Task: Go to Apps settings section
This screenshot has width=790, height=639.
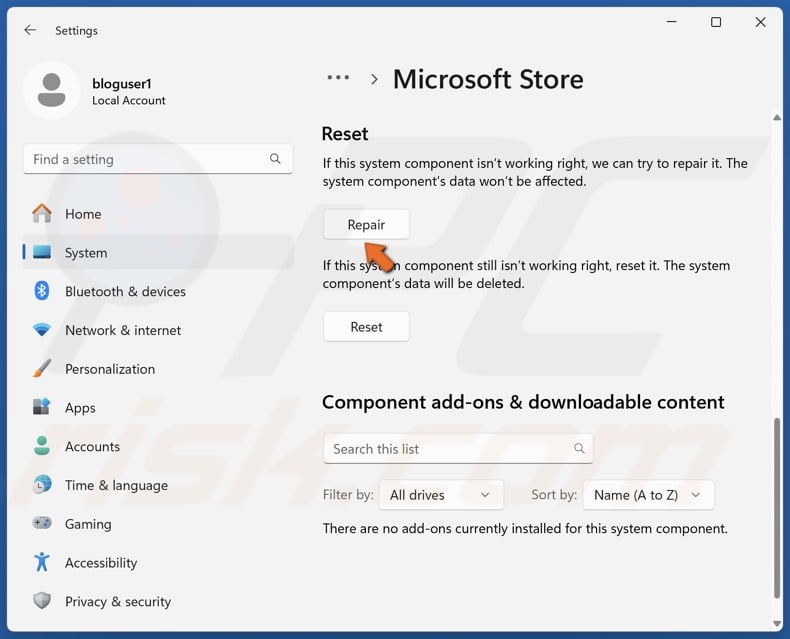Action: pyautogui.click(x=80, y=408)
